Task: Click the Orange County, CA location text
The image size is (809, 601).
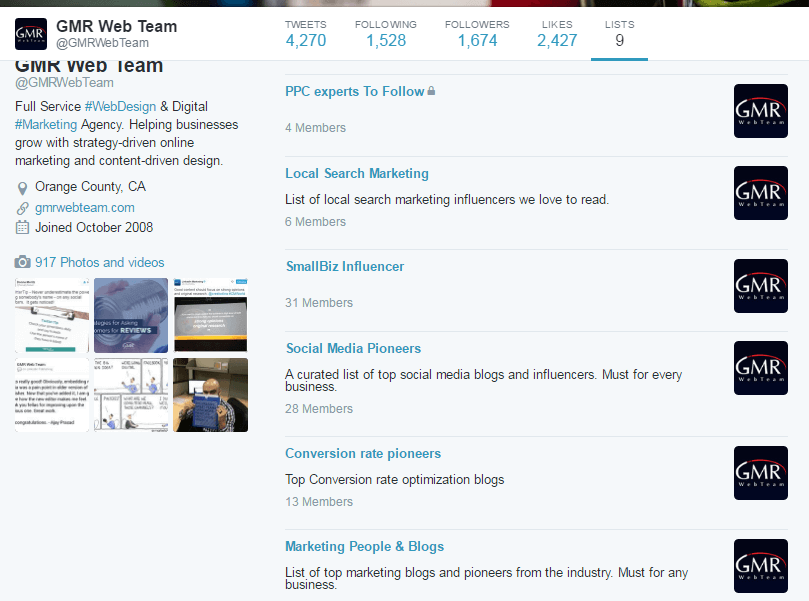Action: tap(90, 186)
